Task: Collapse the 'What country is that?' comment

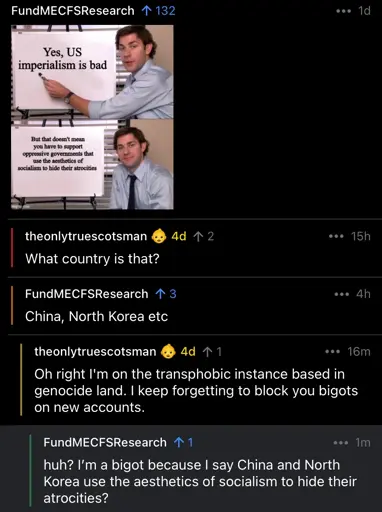Action: coord(12,248)
